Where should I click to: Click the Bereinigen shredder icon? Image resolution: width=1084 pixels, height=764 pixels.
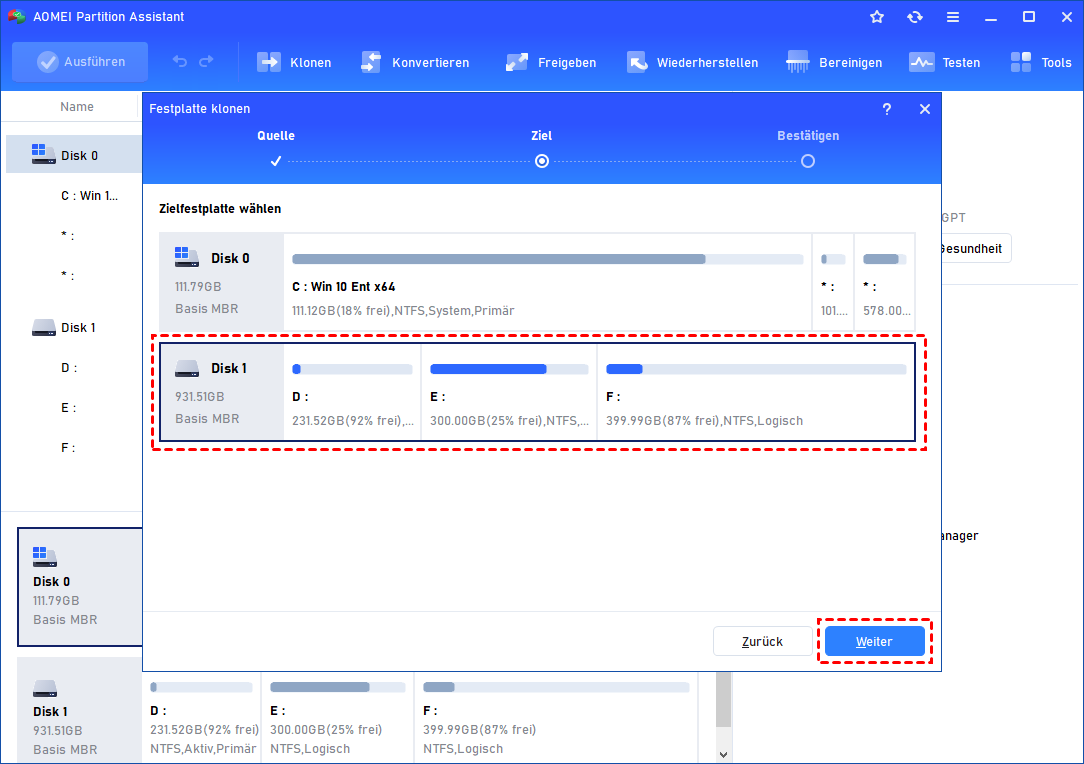point(798,62)
